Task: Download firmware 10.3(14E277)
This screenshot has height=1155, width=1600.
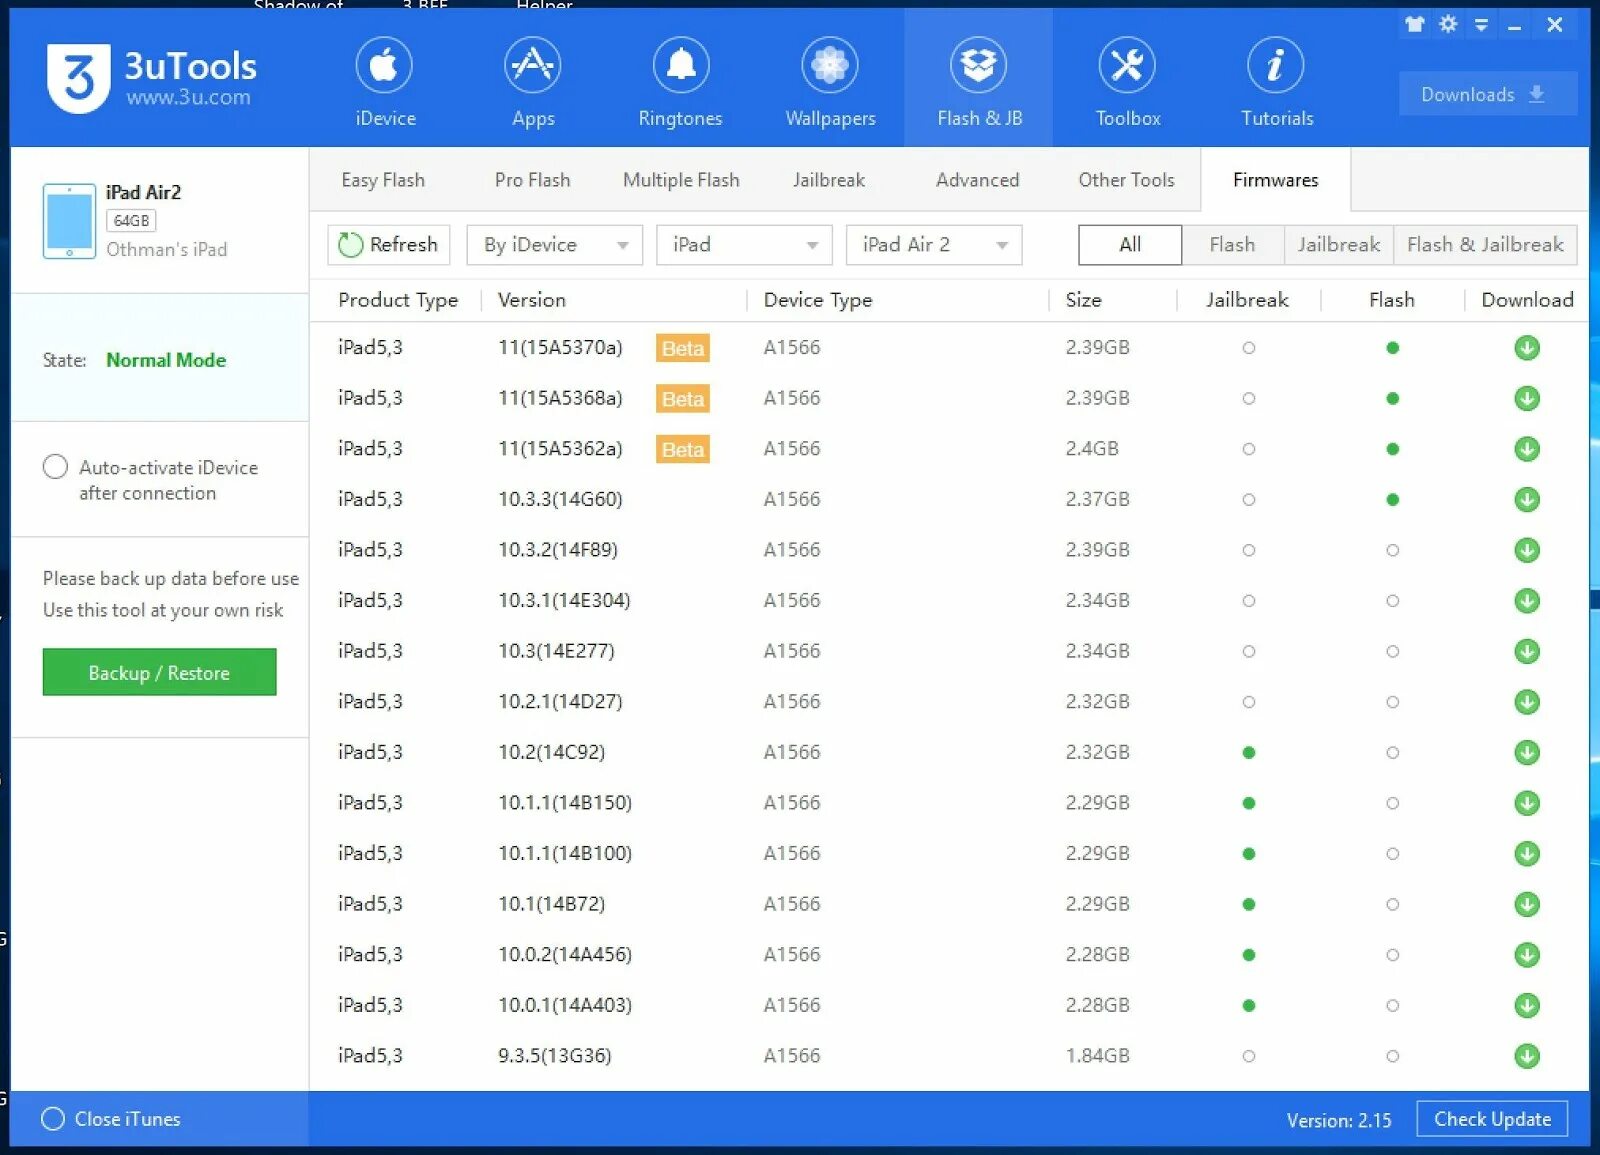Action: pos(1527,651)
